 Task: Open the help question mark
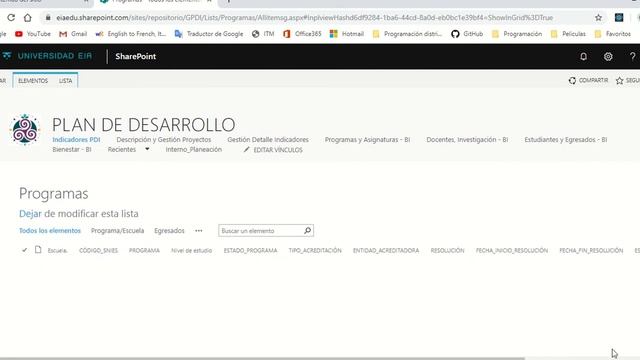pos(632,56)
